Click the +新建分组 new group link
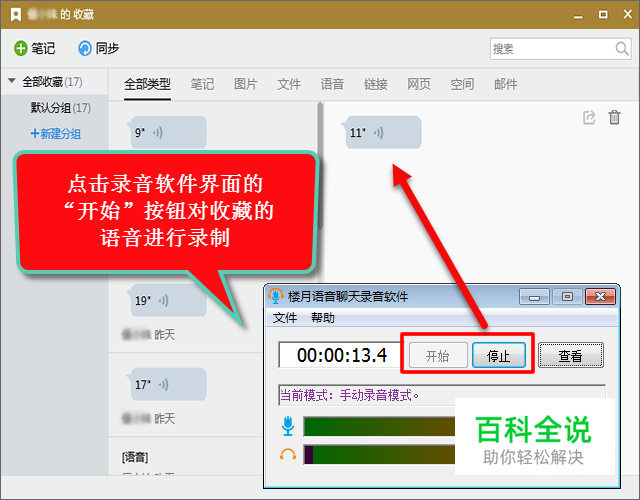The width and height of the screenshot is (640, 500). pyautogui.click(x=56, y=133)
